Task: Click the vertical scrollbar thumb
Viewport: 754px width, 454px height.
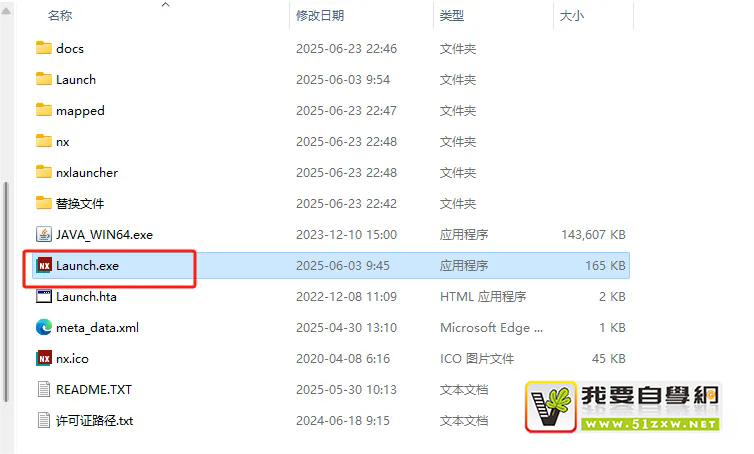Action: point(6,291)
